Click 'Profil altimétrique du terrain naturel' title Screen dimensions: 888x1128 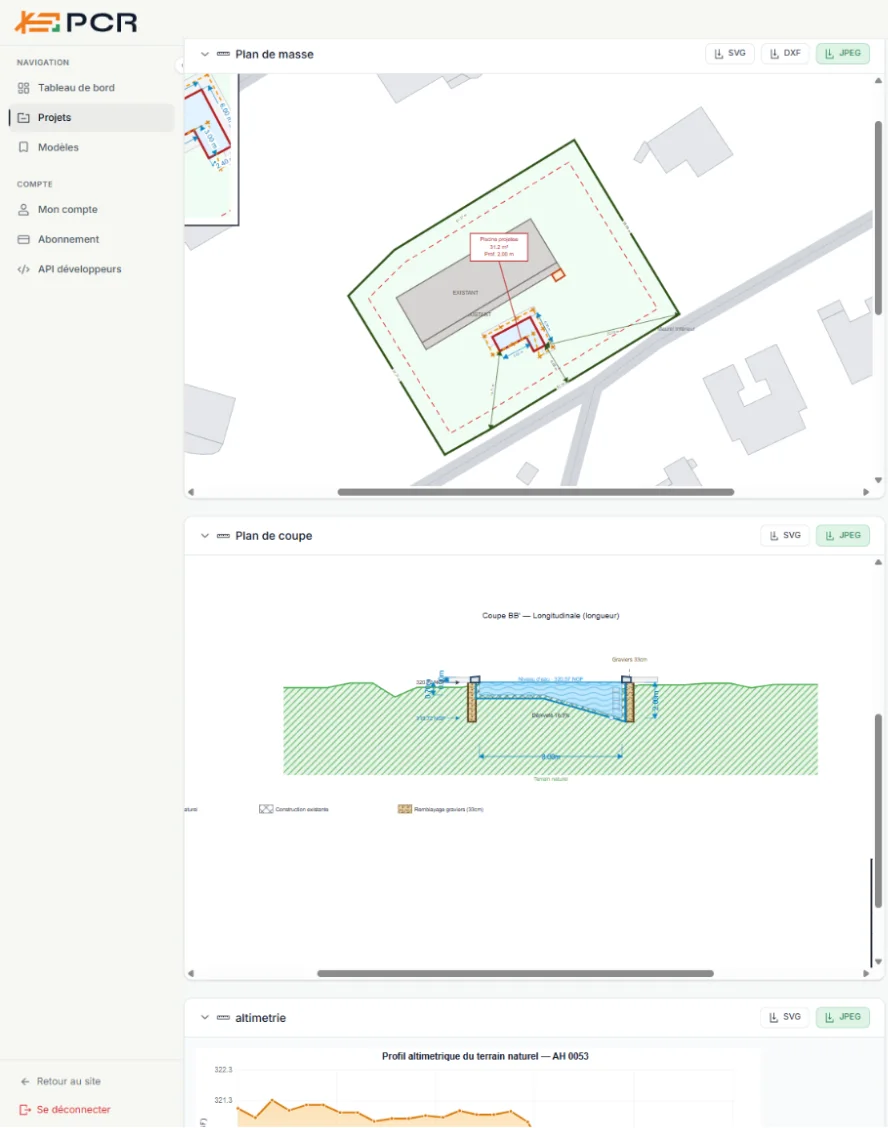[485, 1056]
